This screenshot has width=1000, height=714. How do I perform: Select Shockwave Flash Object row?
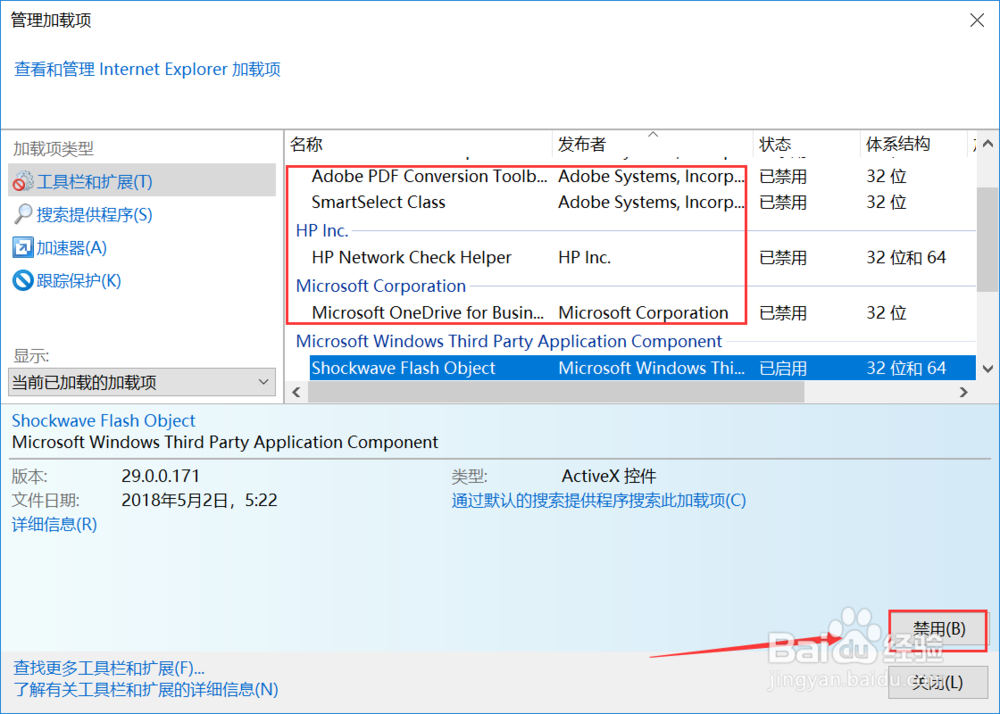[642, 368]
